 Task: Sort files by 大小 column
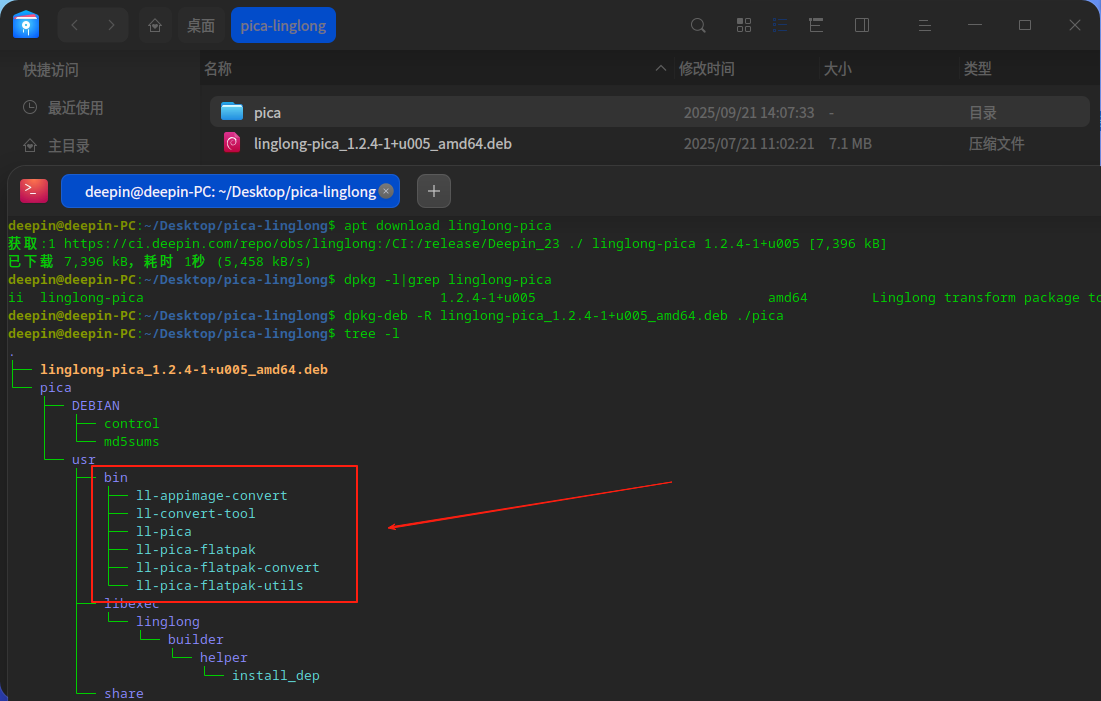pos(837,69)
